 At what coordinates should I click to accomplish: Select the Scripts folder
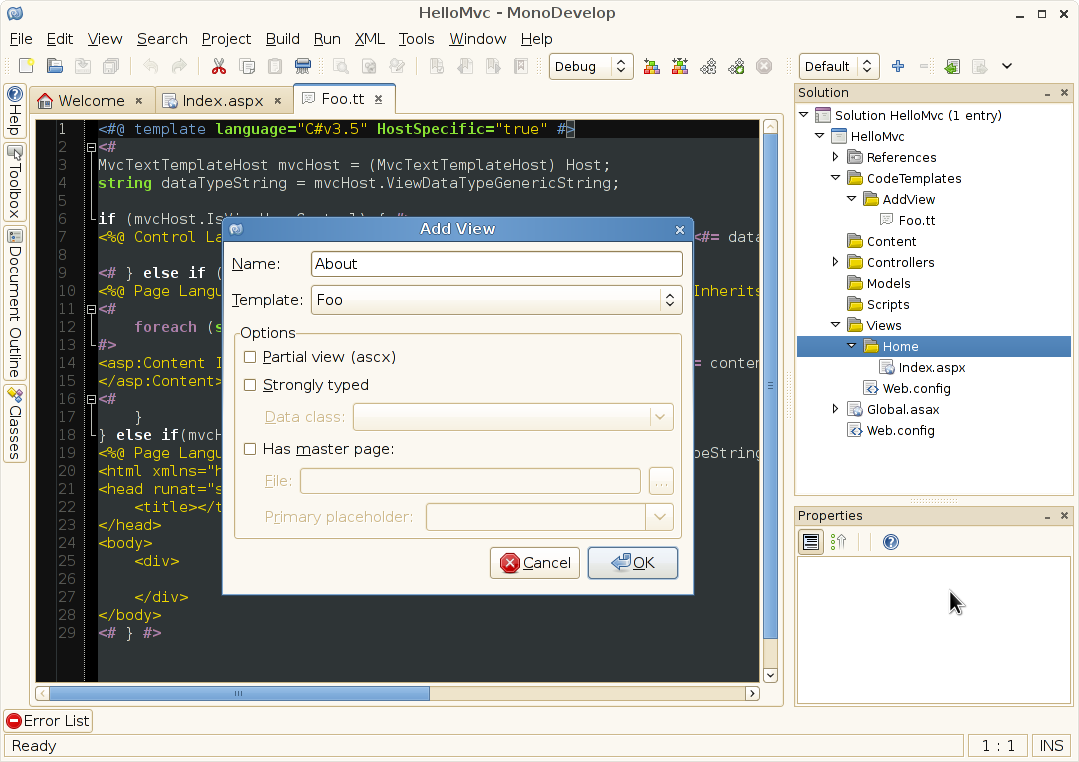click(x=888, y=304)
